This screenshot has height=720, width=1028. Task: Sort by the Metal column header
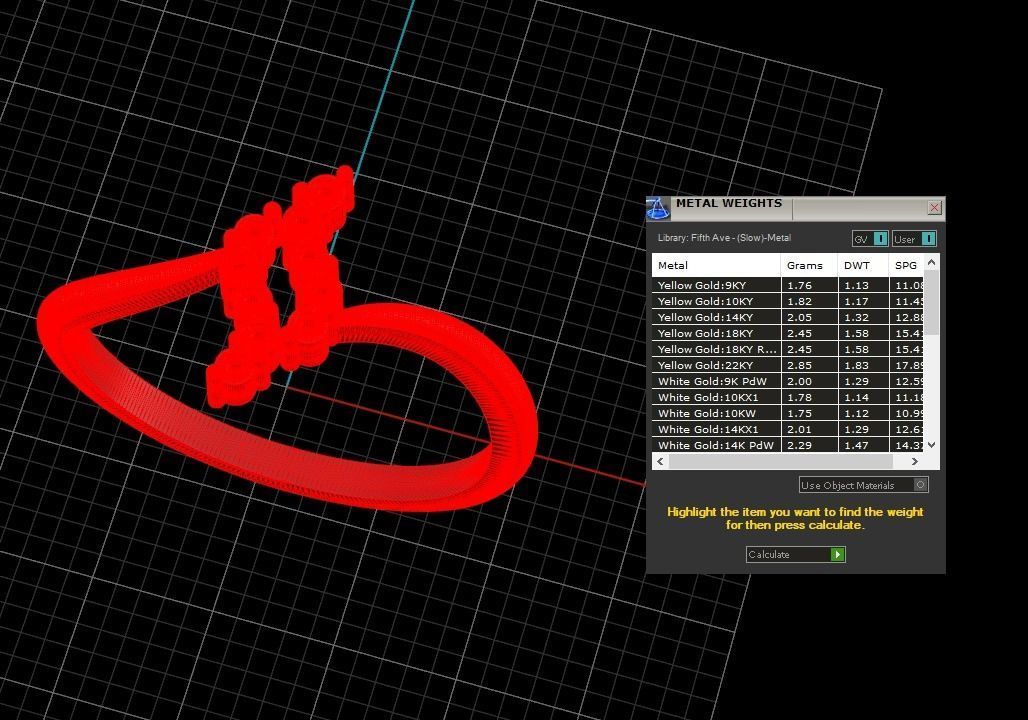pyautogui.click(x=716, y=266)
